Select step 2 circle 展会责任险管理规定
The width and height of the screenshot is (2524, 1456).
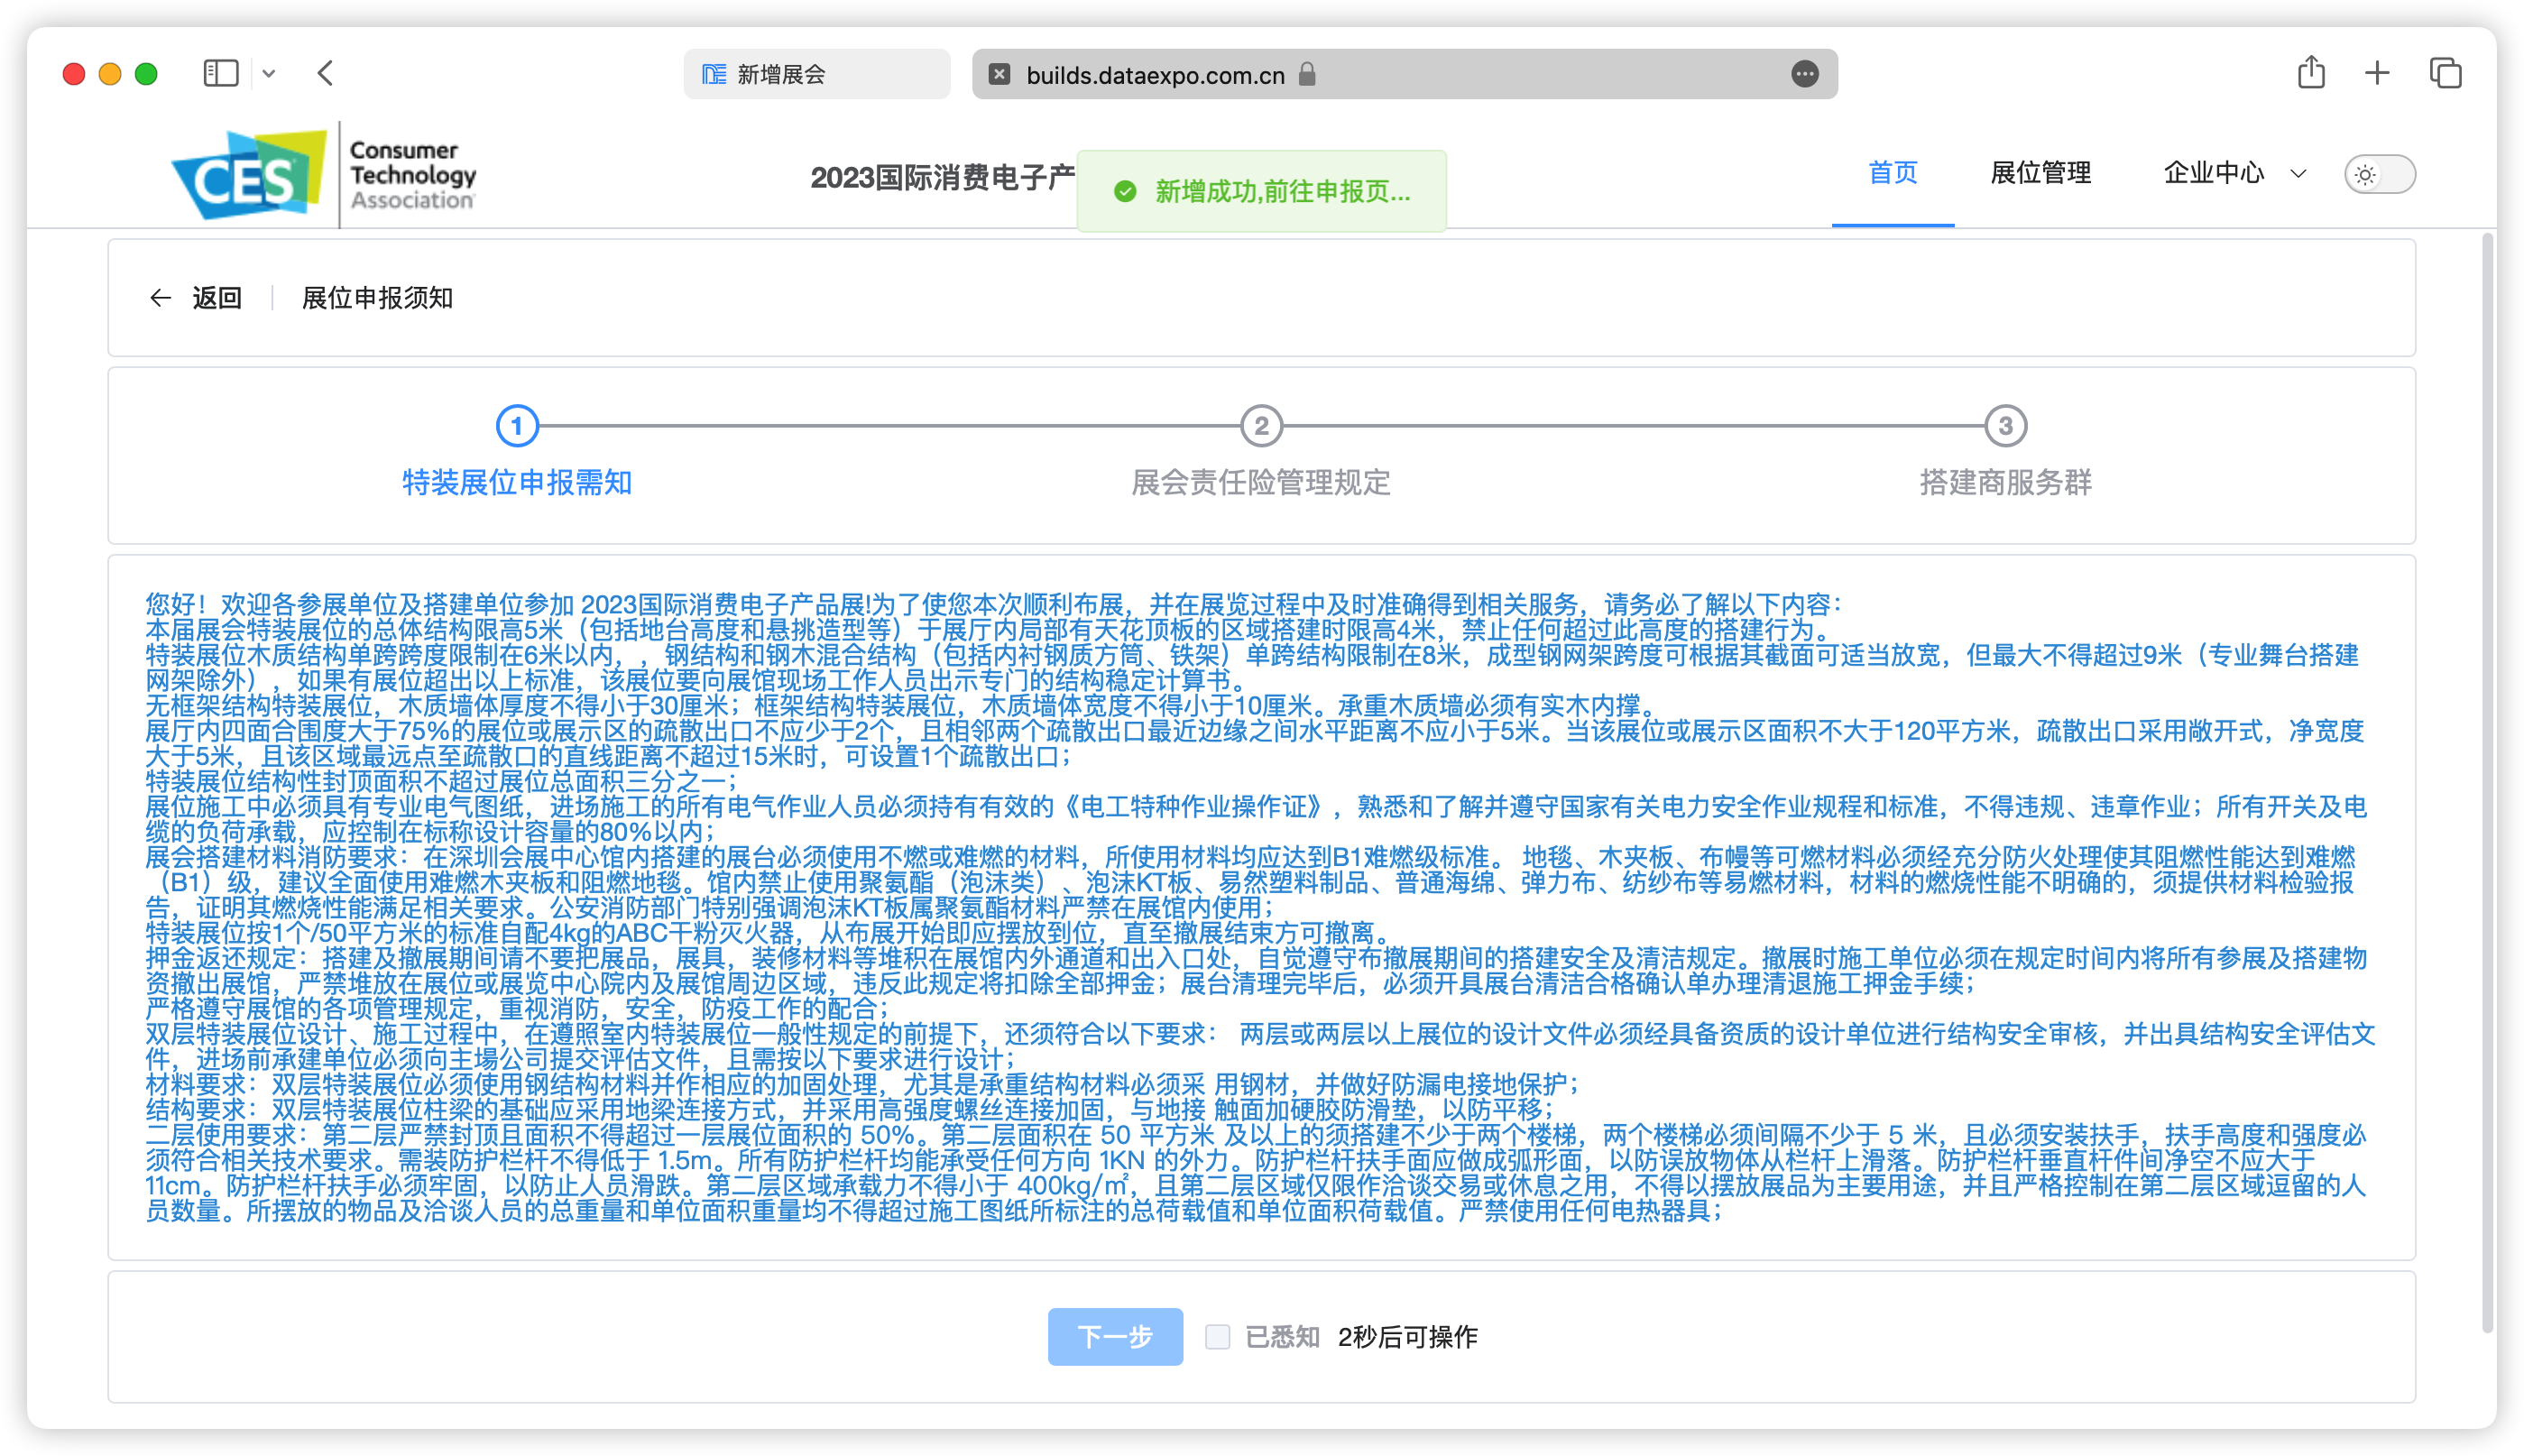pyautogui.click(x=1261, y=426)
